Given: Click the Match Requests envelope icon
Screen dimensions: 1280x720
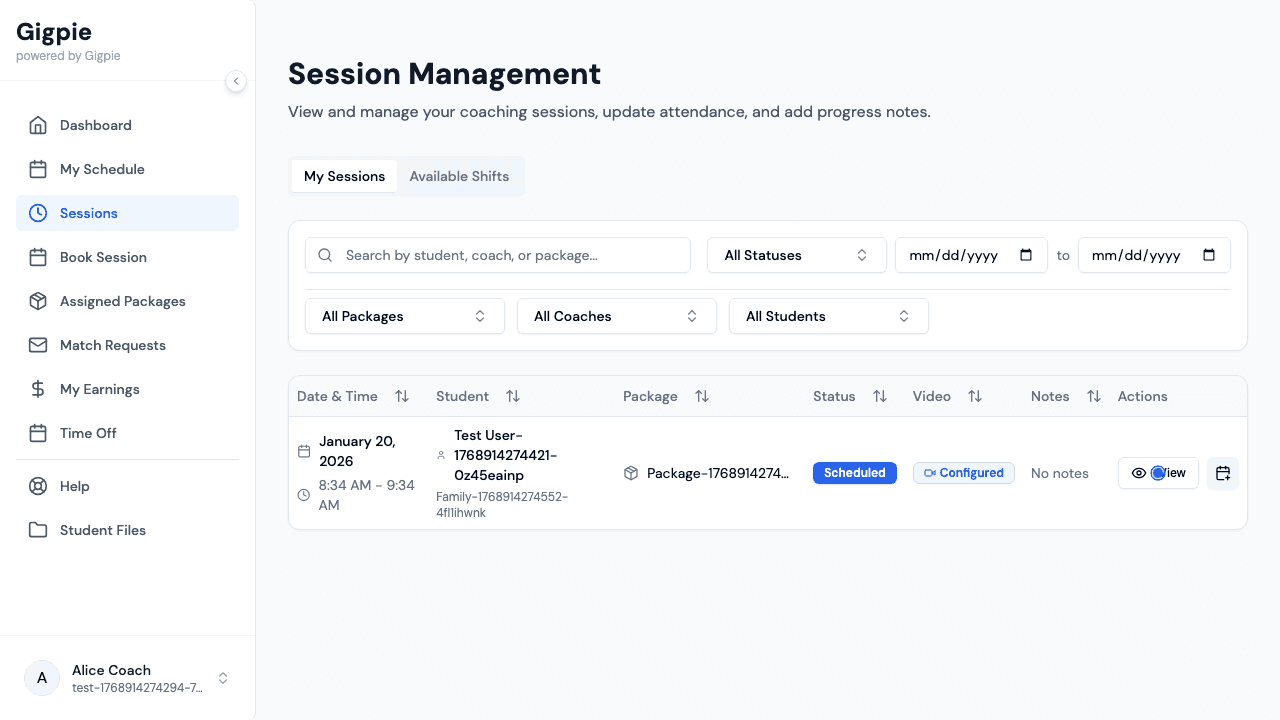Looking at the screenshot, I should [38, 345].
